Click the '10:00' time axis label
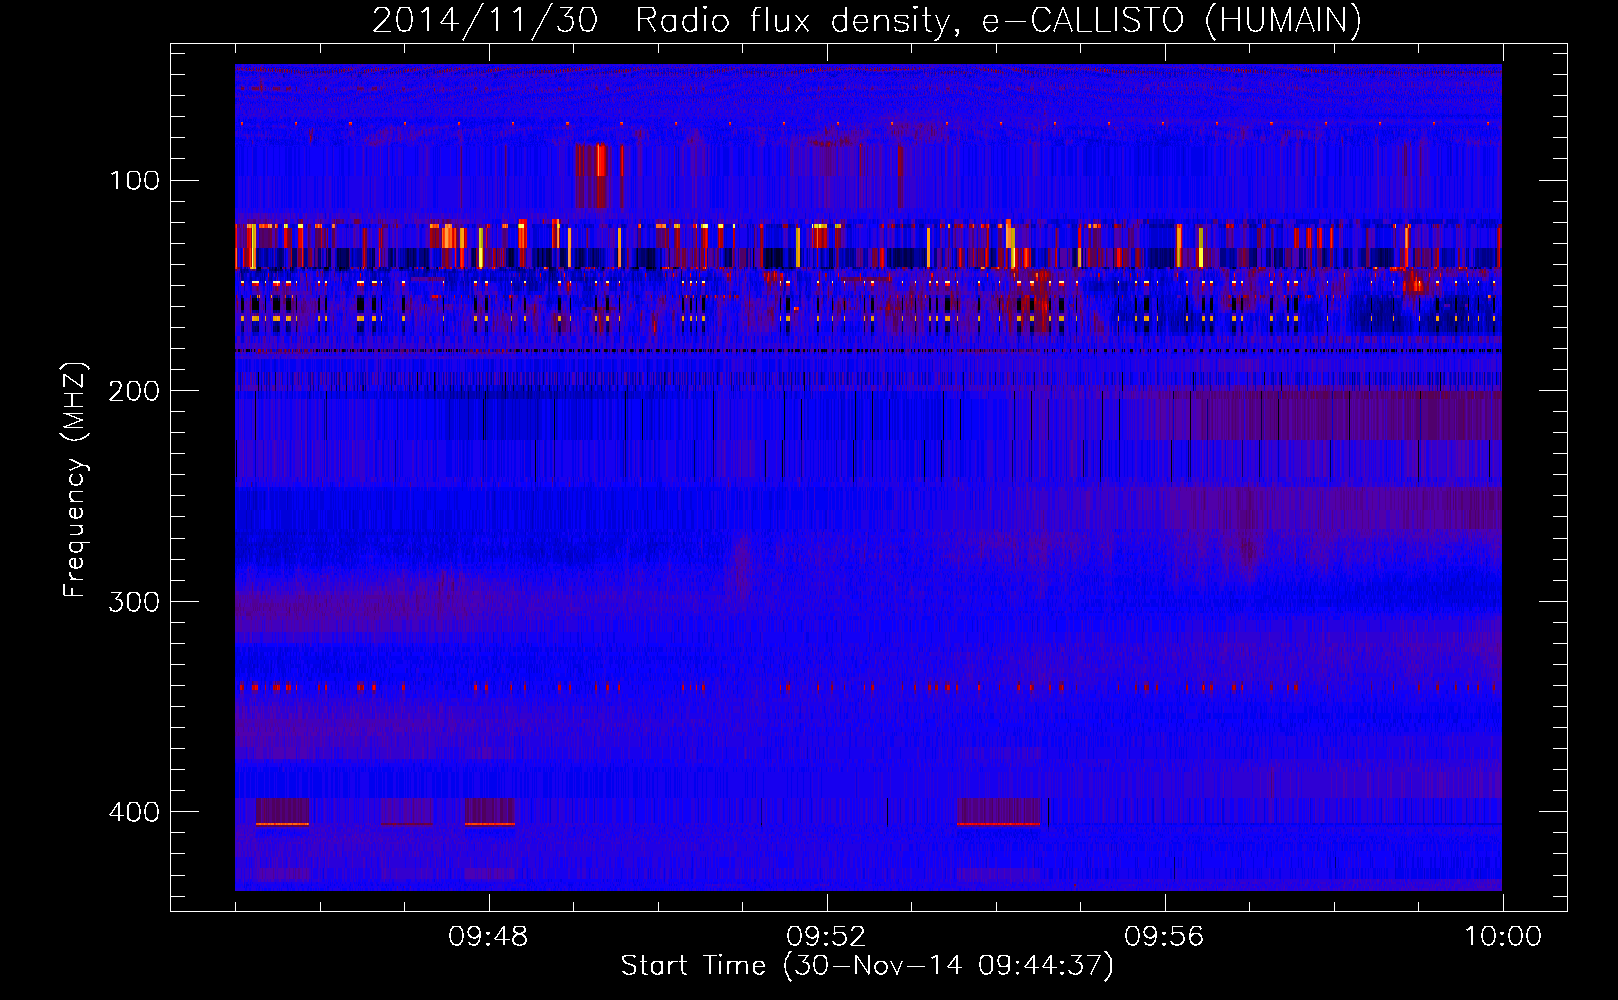Screen dimensions: 1618x1000 point(1503,937)
